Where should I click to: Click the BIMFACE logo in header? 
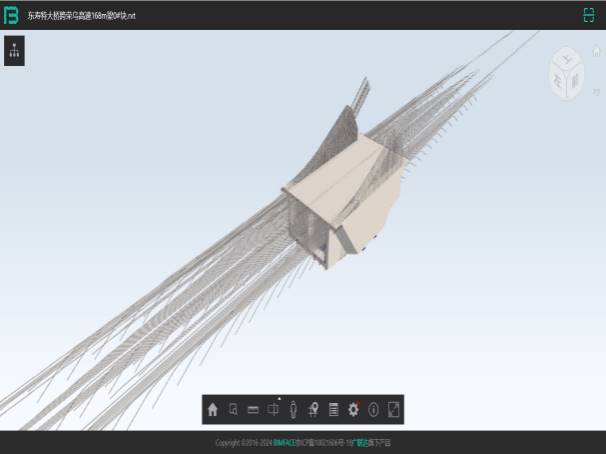(x=12, y=15)
